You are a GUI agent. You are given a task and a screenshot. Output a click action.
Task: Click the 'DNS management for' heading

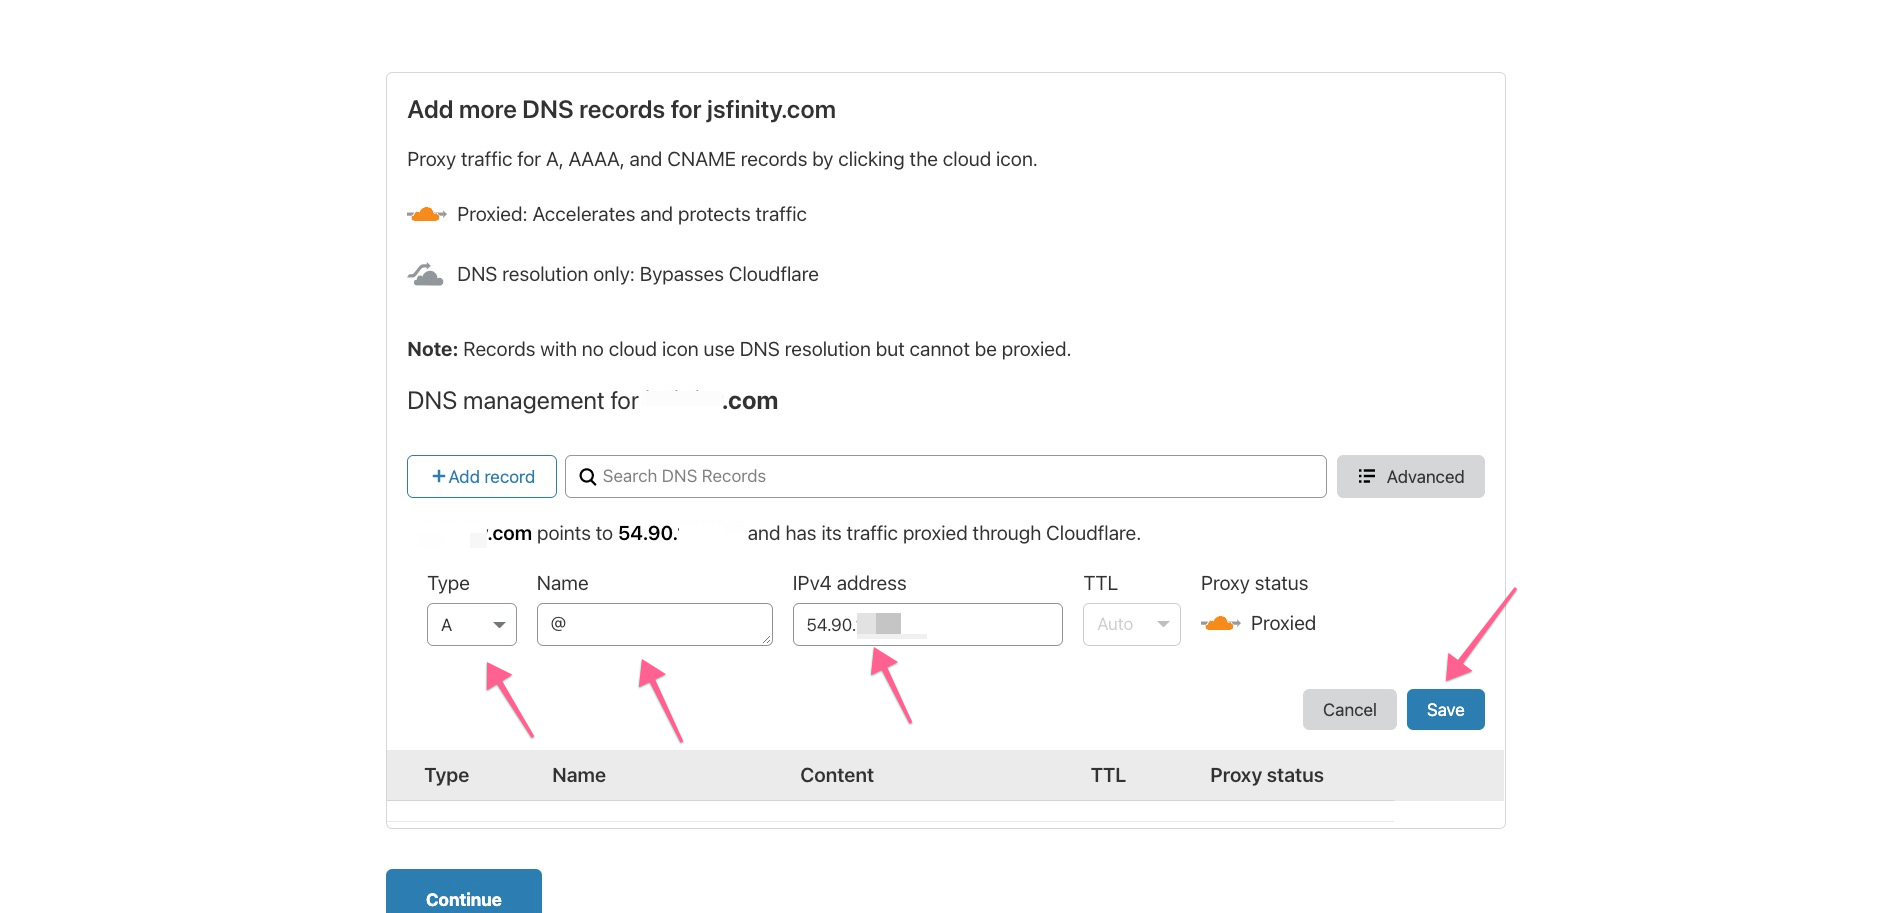(x=592, y=401)
